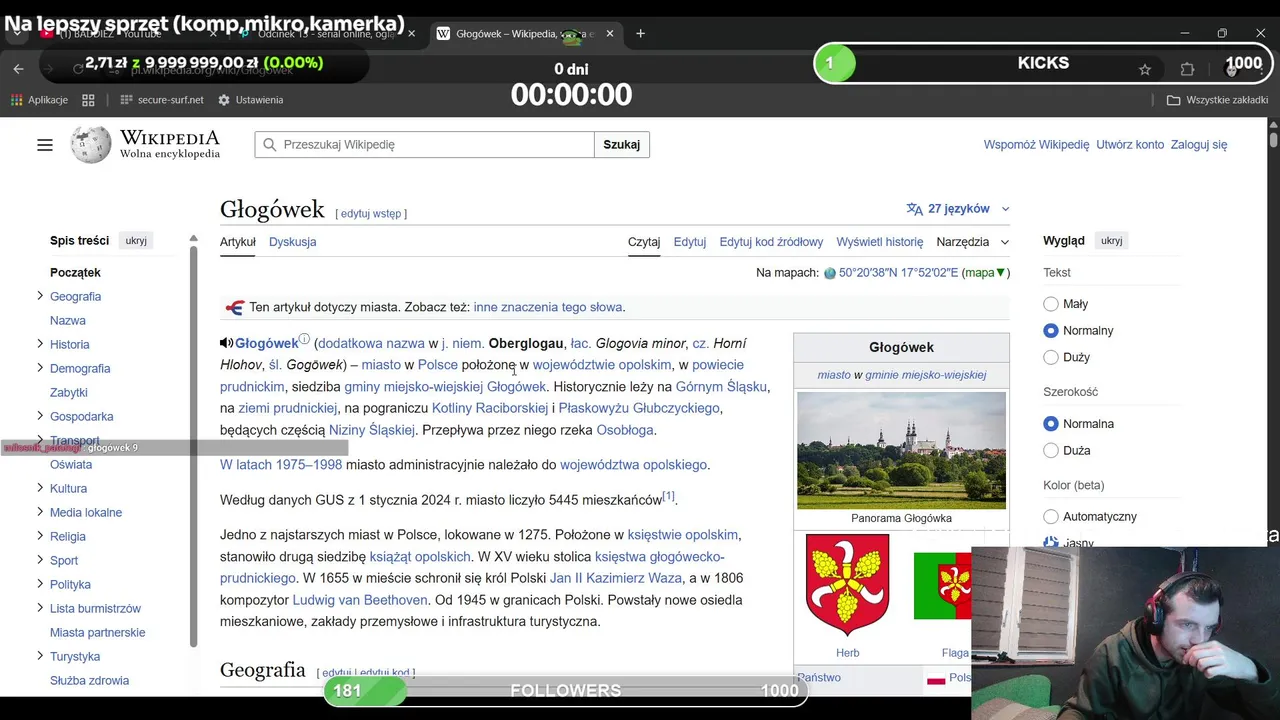The width and height of the screenshot is (1280, 720).
Task: Select the Duży text size option
Action: (x=1050, y=357)
